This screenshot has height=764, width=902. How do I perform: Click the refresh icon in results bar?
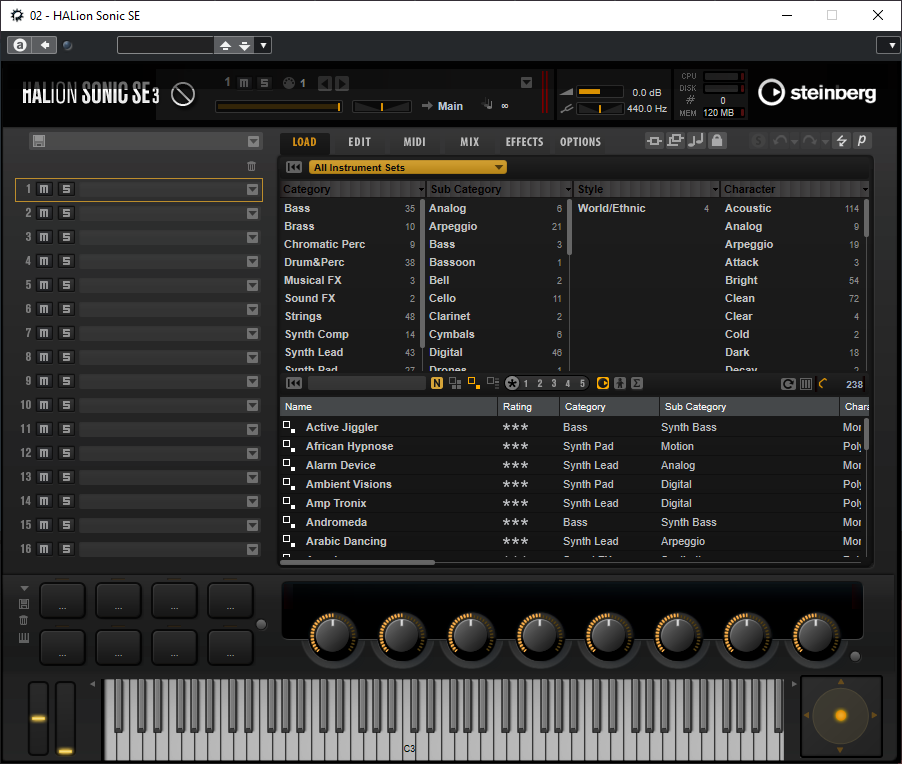[x=788, y=383]
